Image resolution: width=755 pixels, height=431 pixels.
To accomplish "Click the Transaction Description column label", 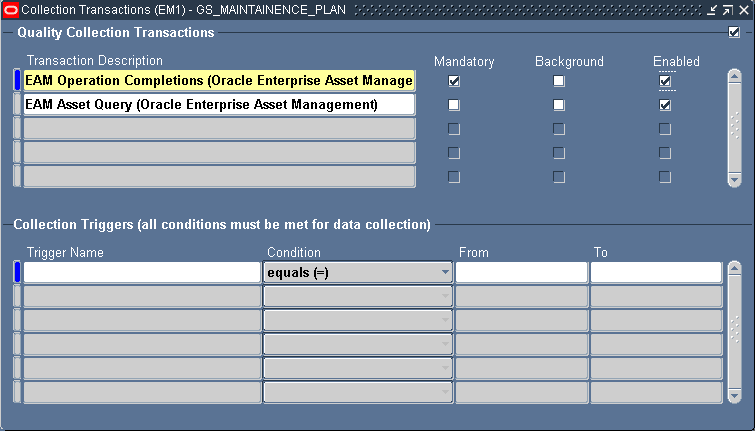I will tap(95, 61).
